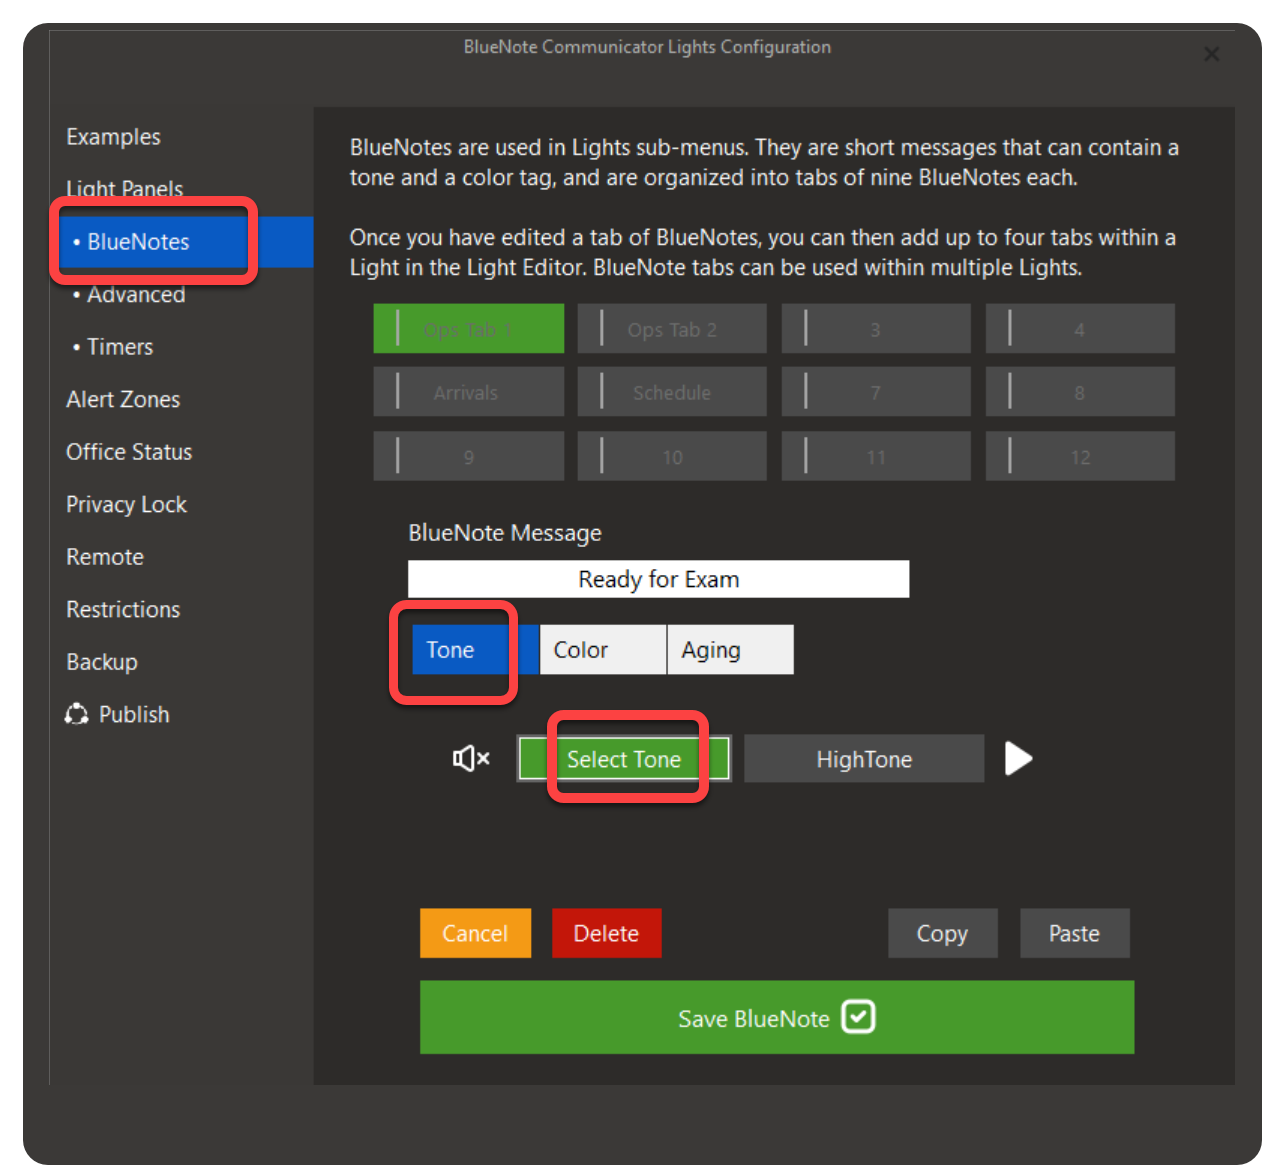
Task: Switch to the Color tab
Action: coord(603,650)
